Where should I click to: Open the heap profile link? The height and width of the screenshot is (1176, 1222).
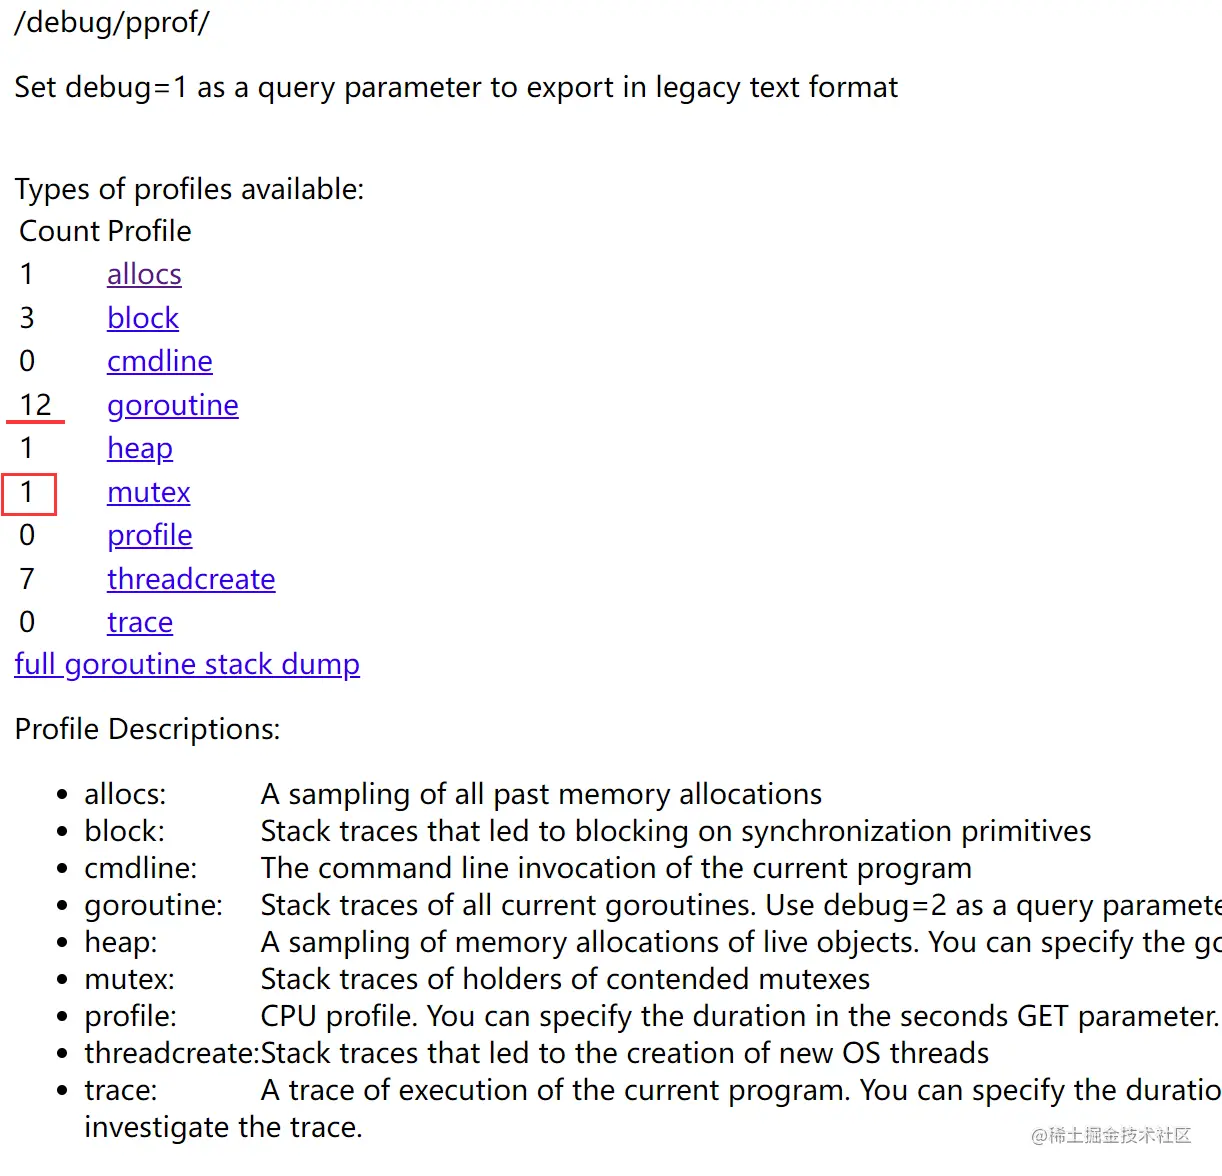click(139, 449)
